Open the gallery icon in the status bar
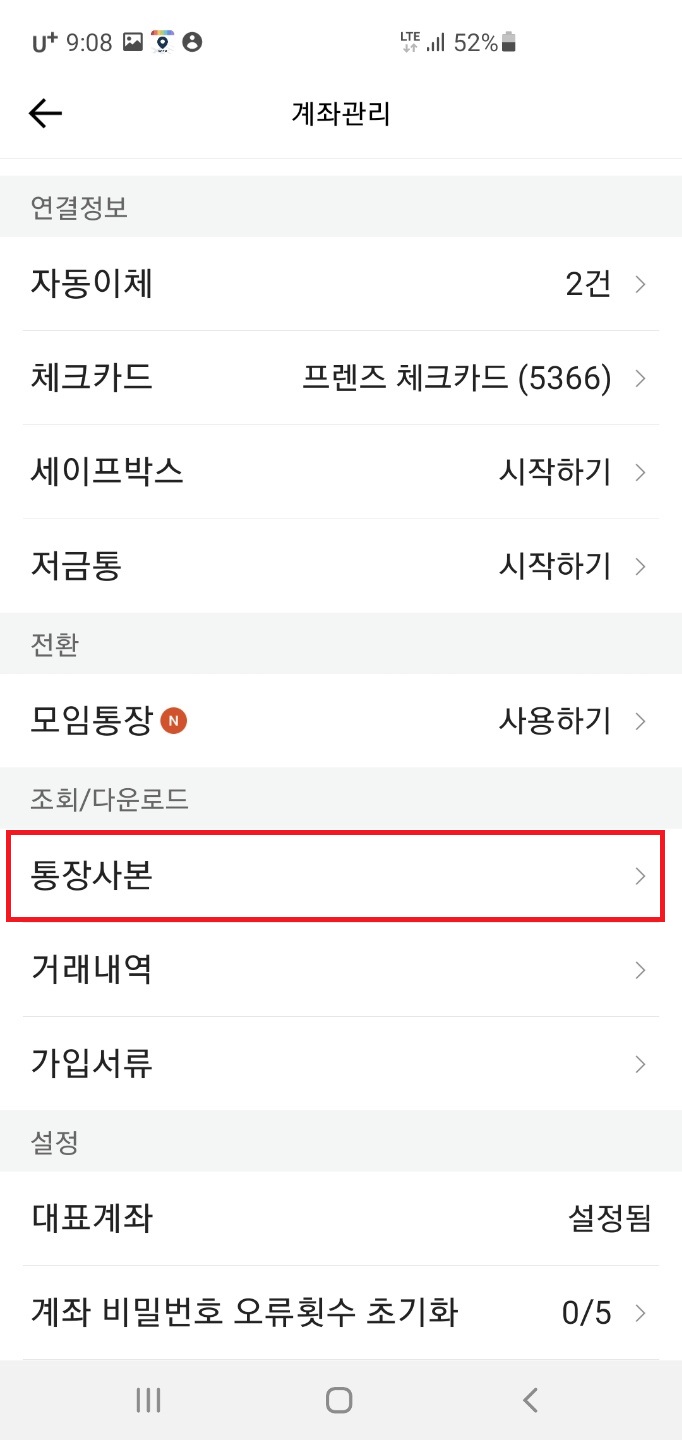 (133, 41)
